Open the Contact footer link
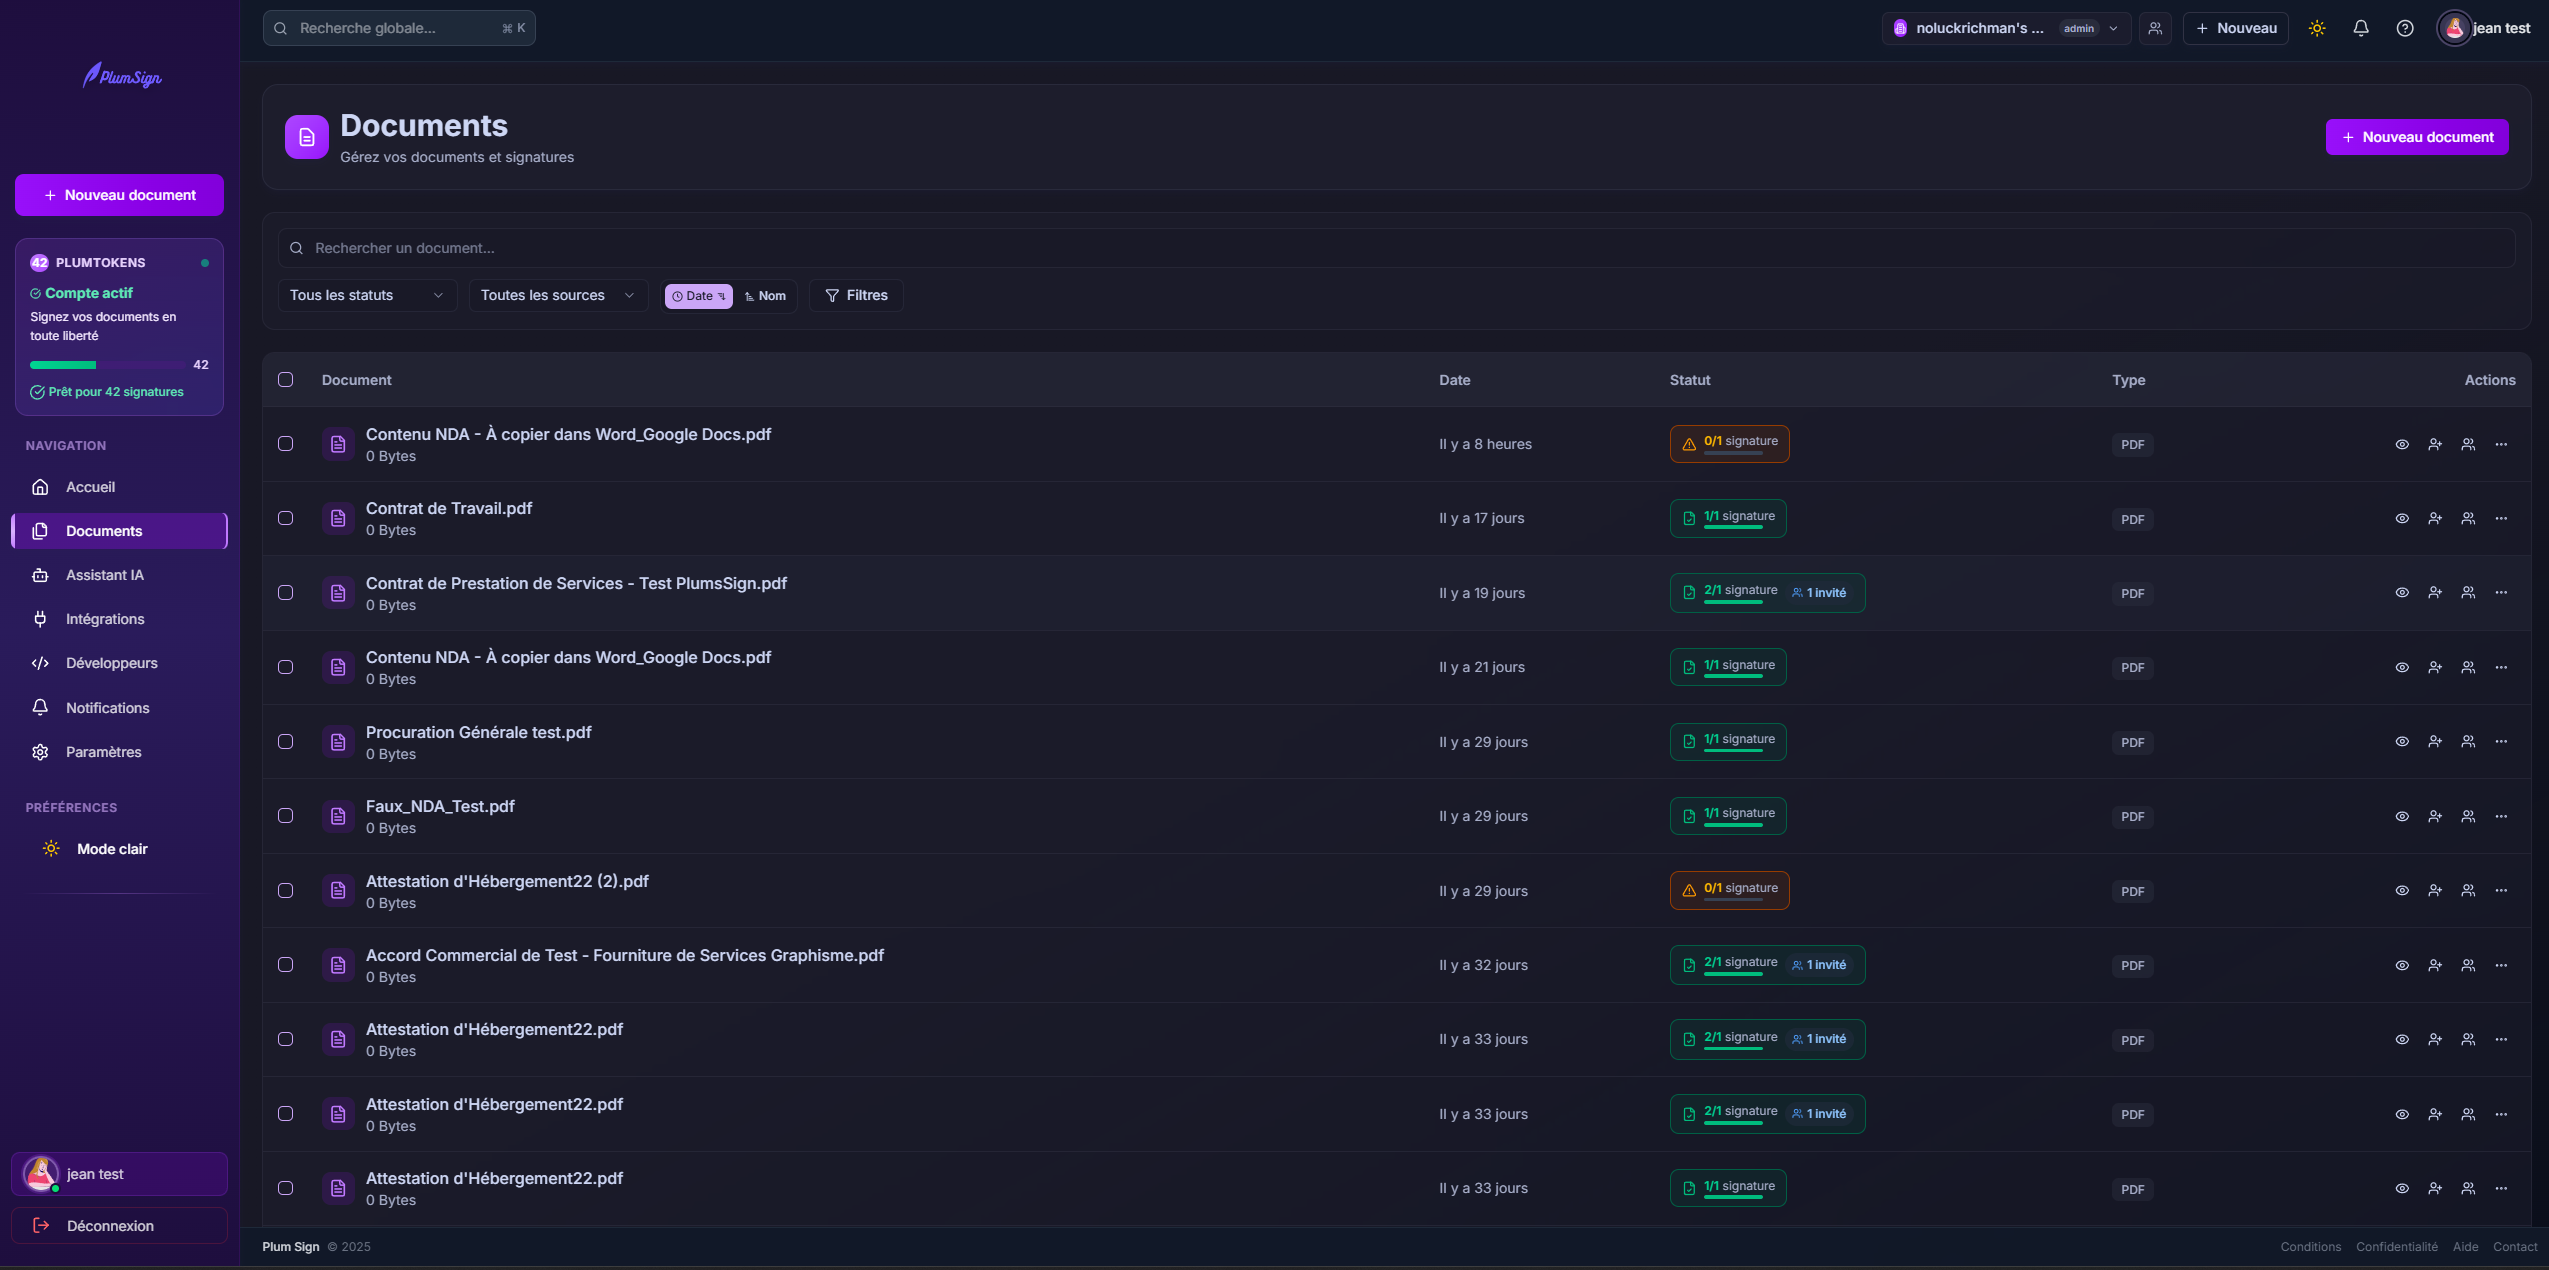2549x1270 pixels. pos(2515,1247)
